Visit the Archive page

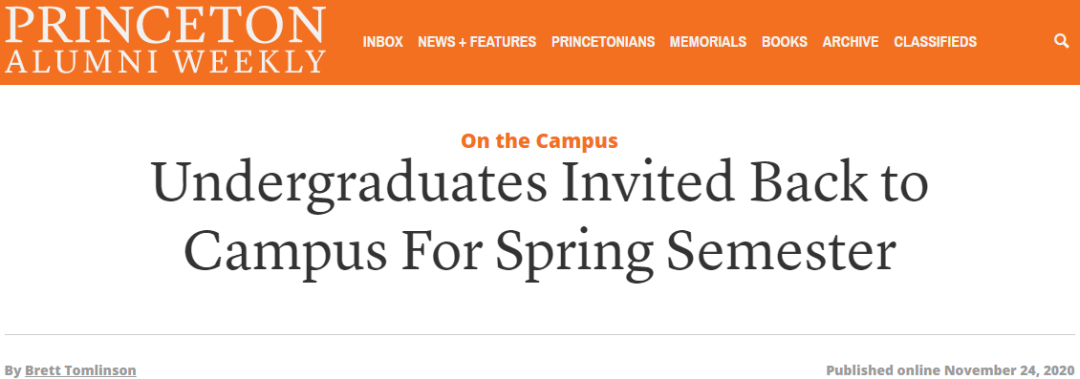851,42
